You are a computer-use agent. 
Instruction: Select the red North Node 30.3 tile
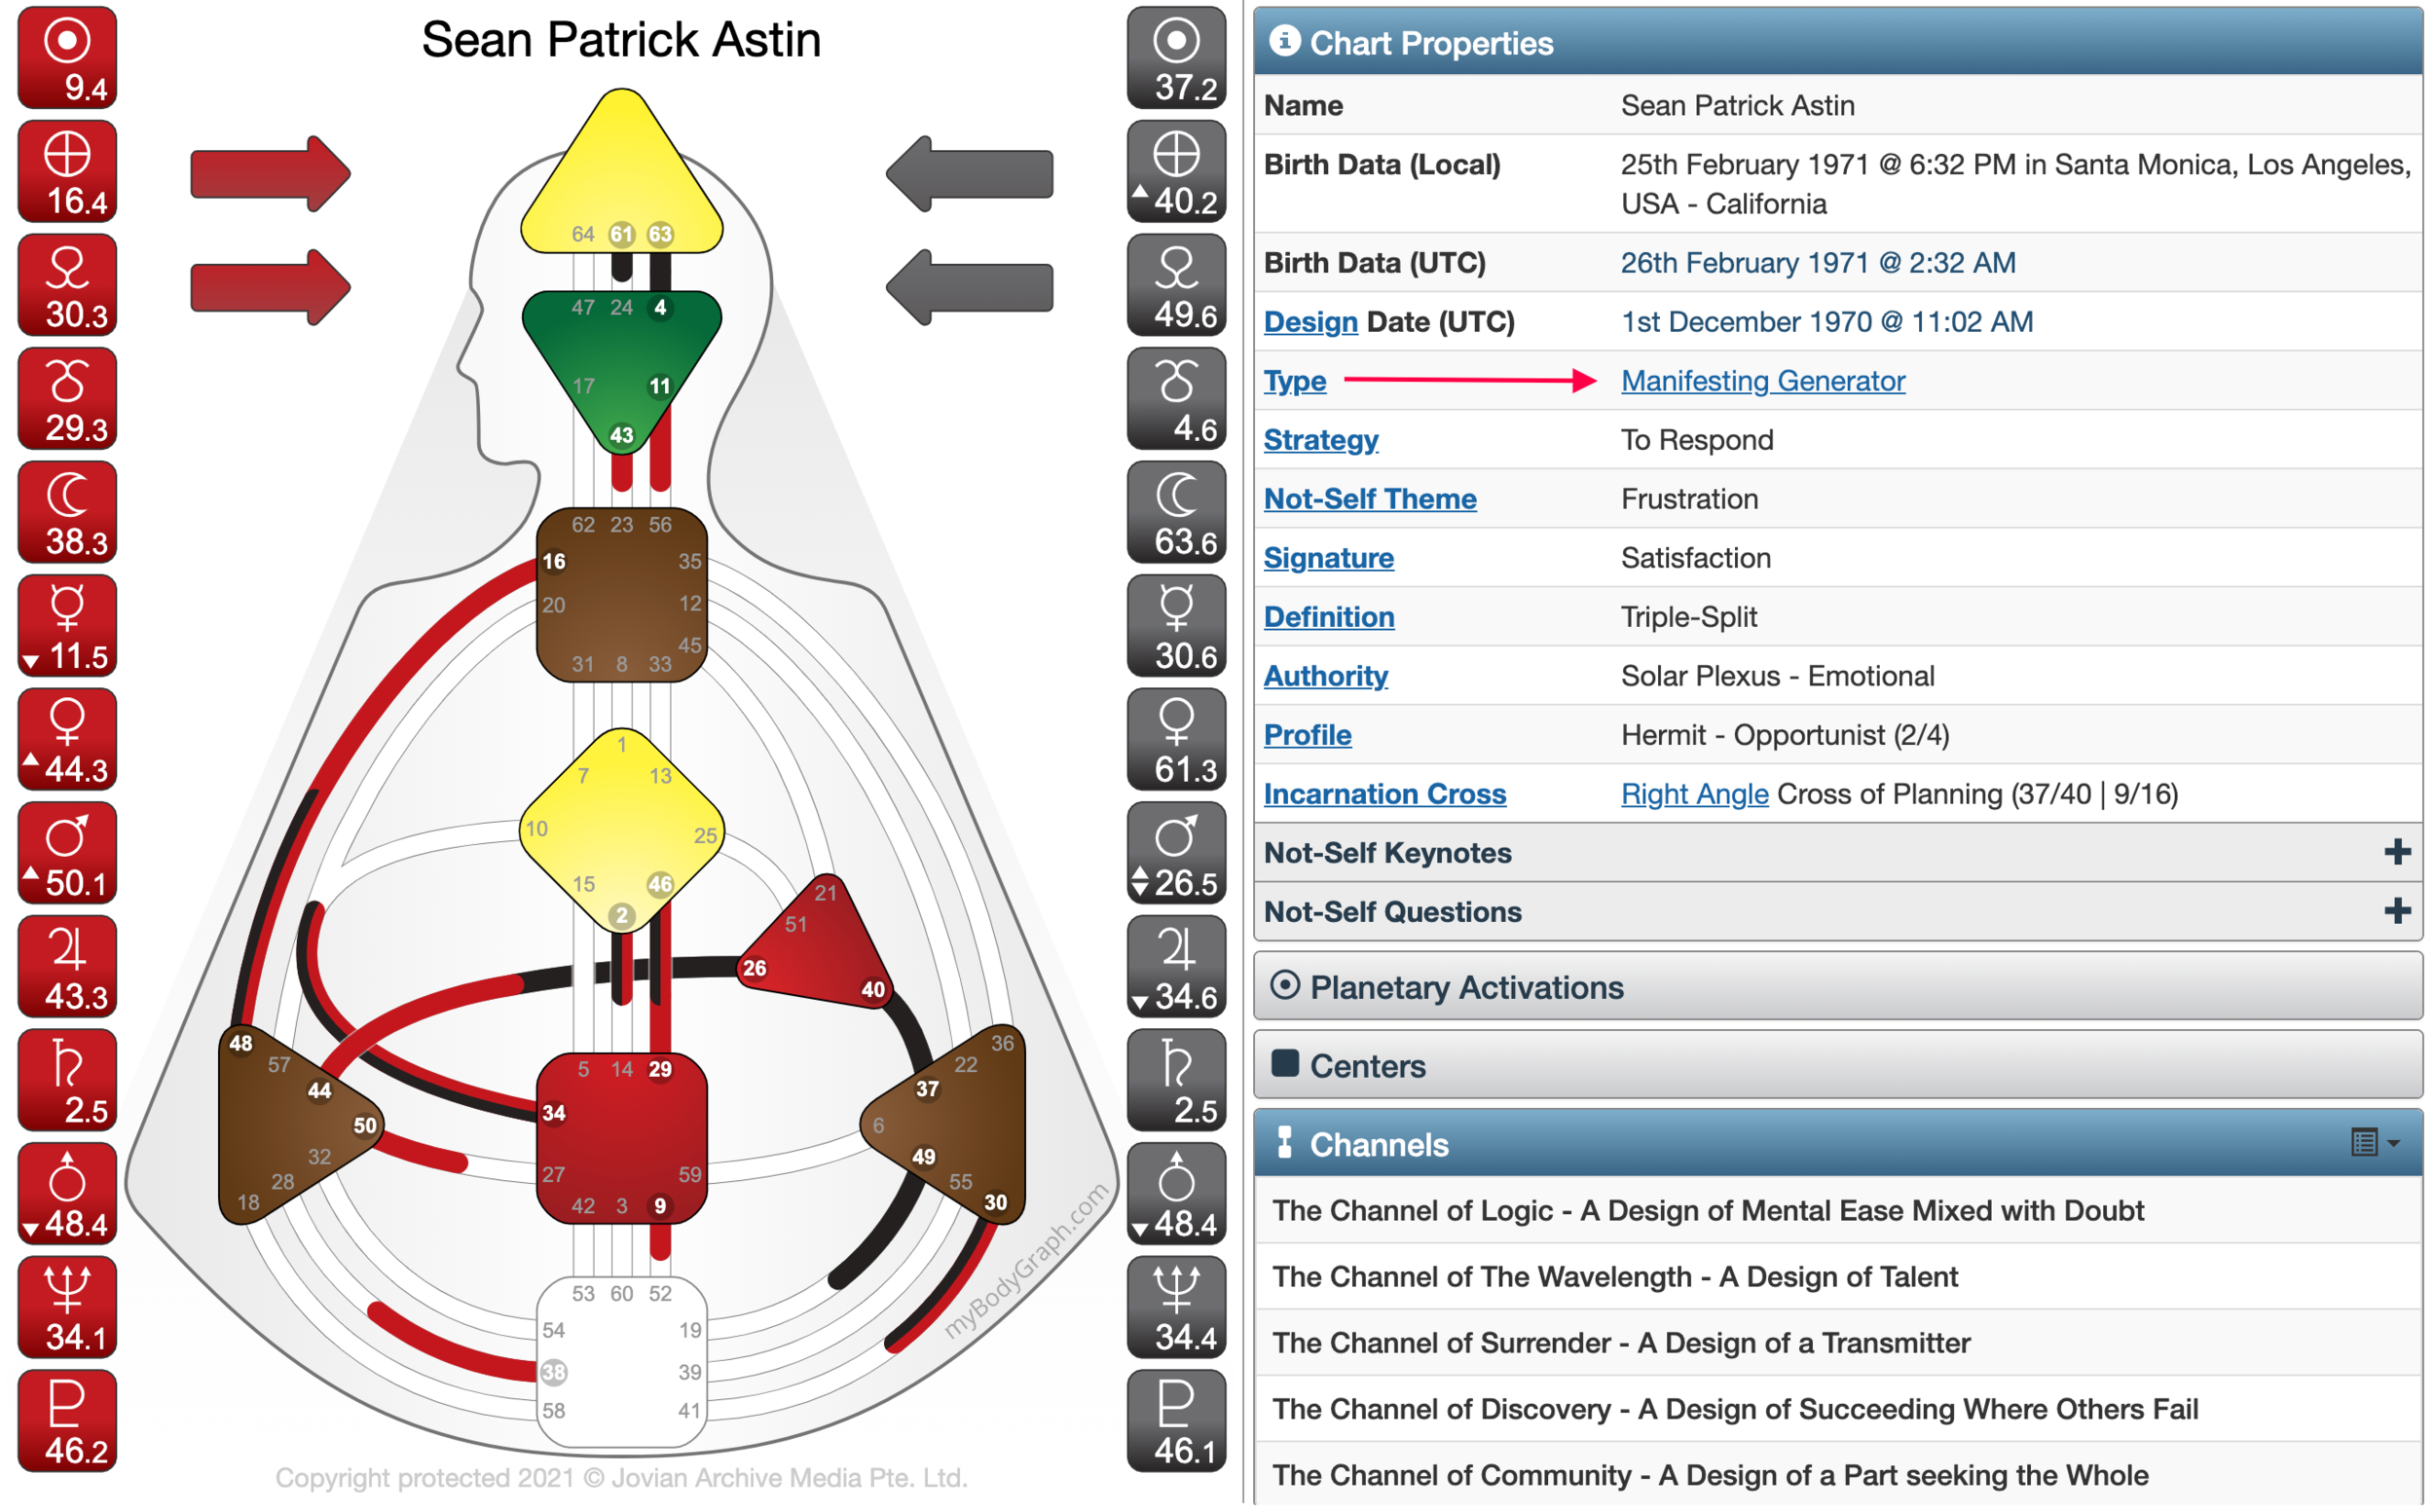tap(67, 285)
